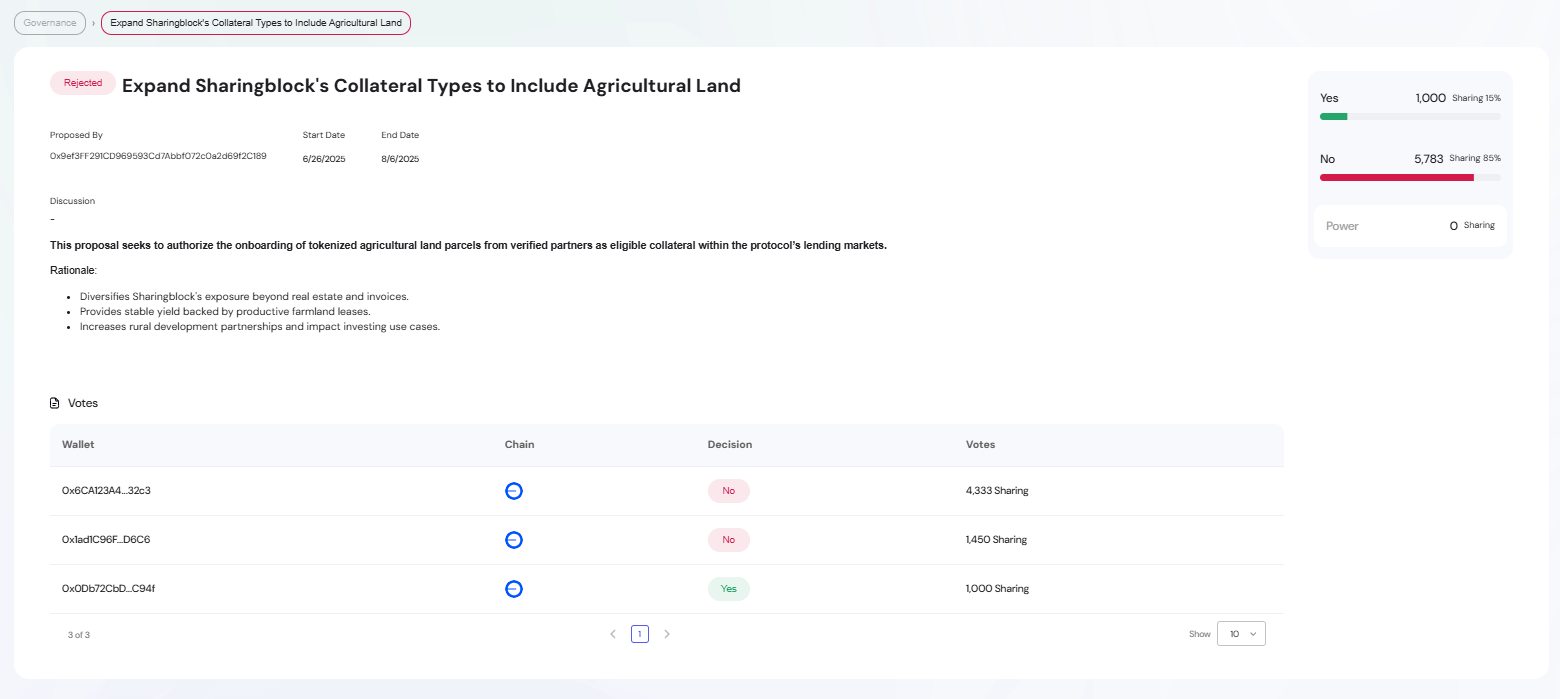The width and height of the screenshot is (1560, 699).
Task: Click the chevron inside the Show page-size selector
Action: [x=1255, y=633]
